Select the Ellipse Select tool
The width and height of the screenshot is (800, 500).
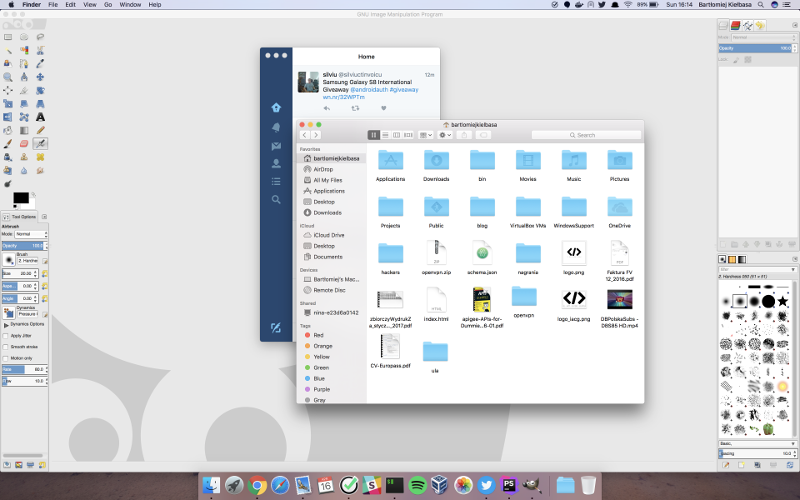click(x=24, y=37)
